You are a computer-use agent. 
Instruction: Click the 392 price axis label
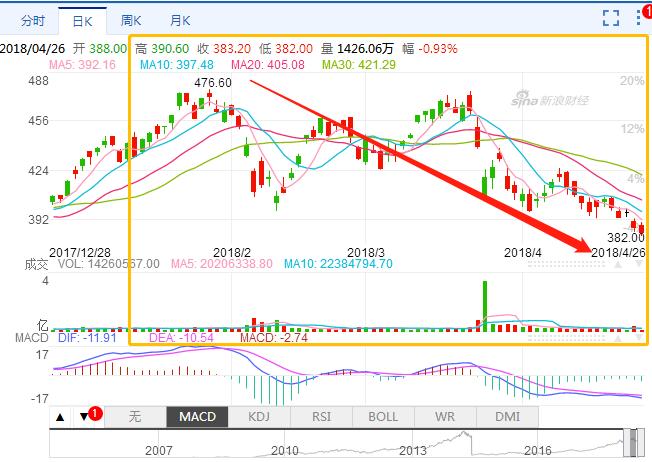[x=38, y=220]
